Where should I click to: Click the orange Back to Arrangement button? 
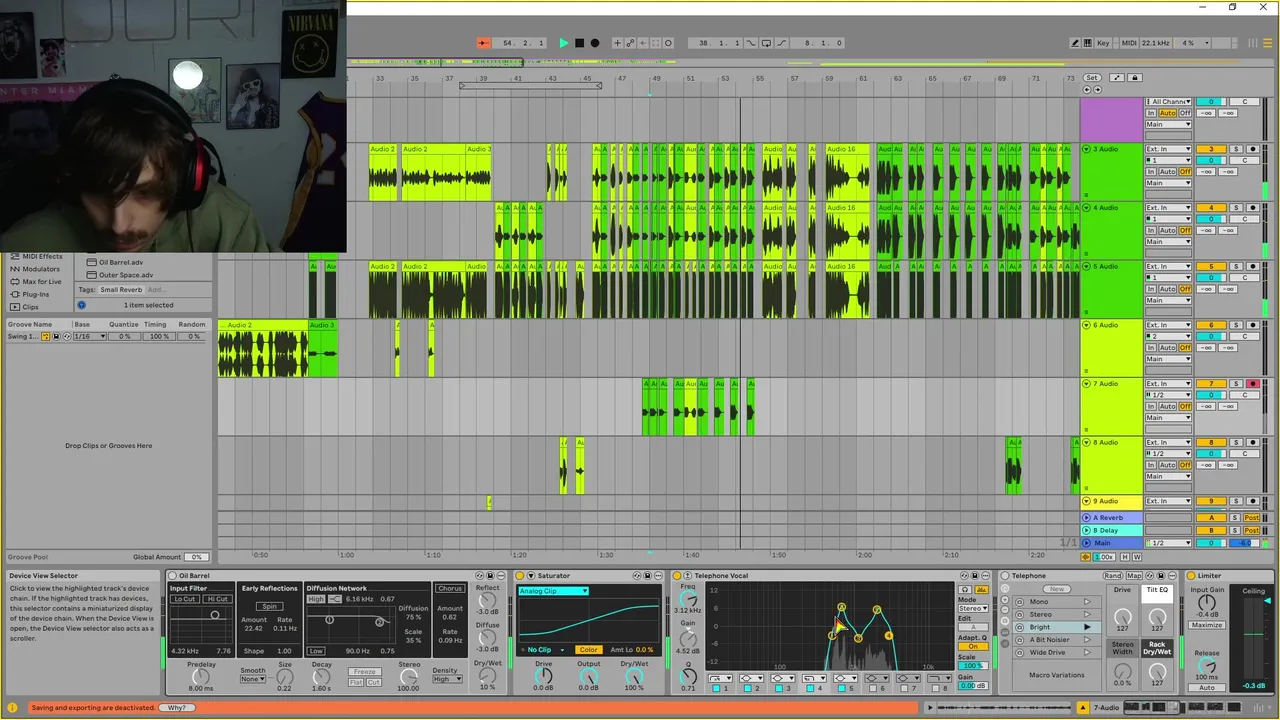(484, 43)
